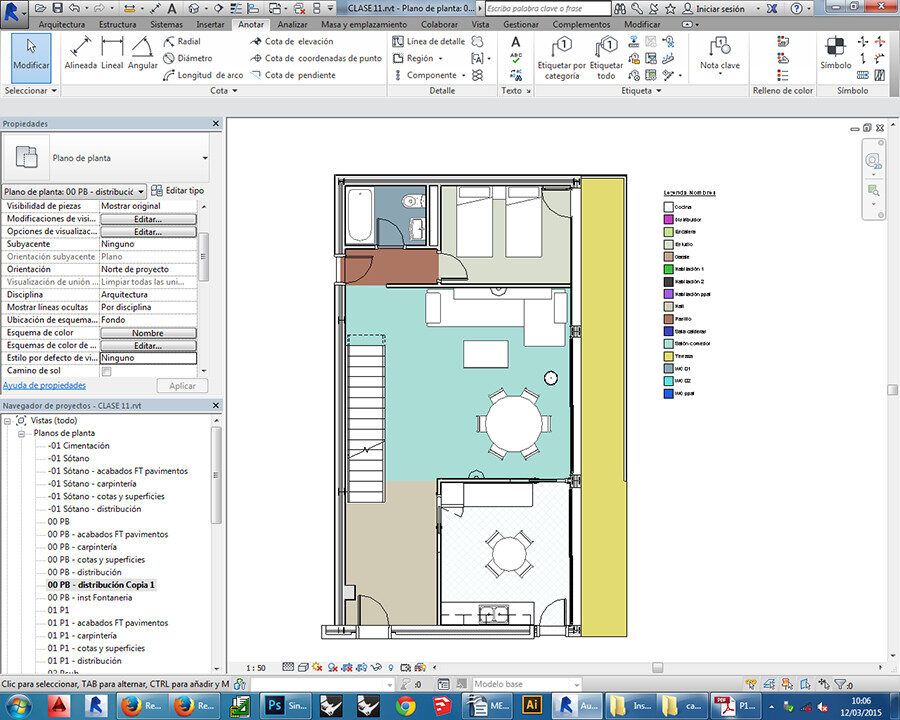Click Editar tipo in the Properties panel

click(x=178, y=190)
